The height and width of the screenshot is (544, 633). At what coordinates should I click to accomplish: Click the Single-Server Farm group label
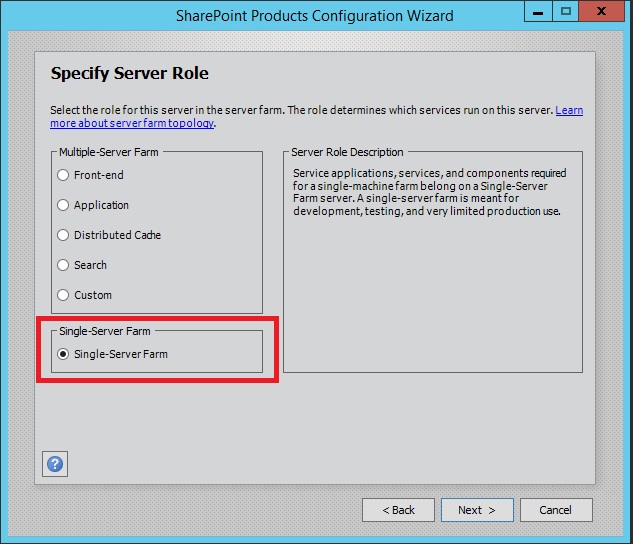coord(105,331)
